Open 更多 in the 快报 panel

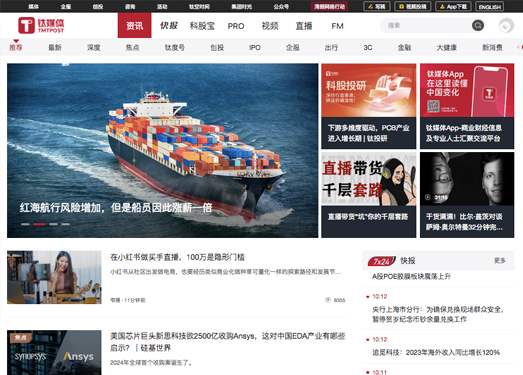click(500, 261)
